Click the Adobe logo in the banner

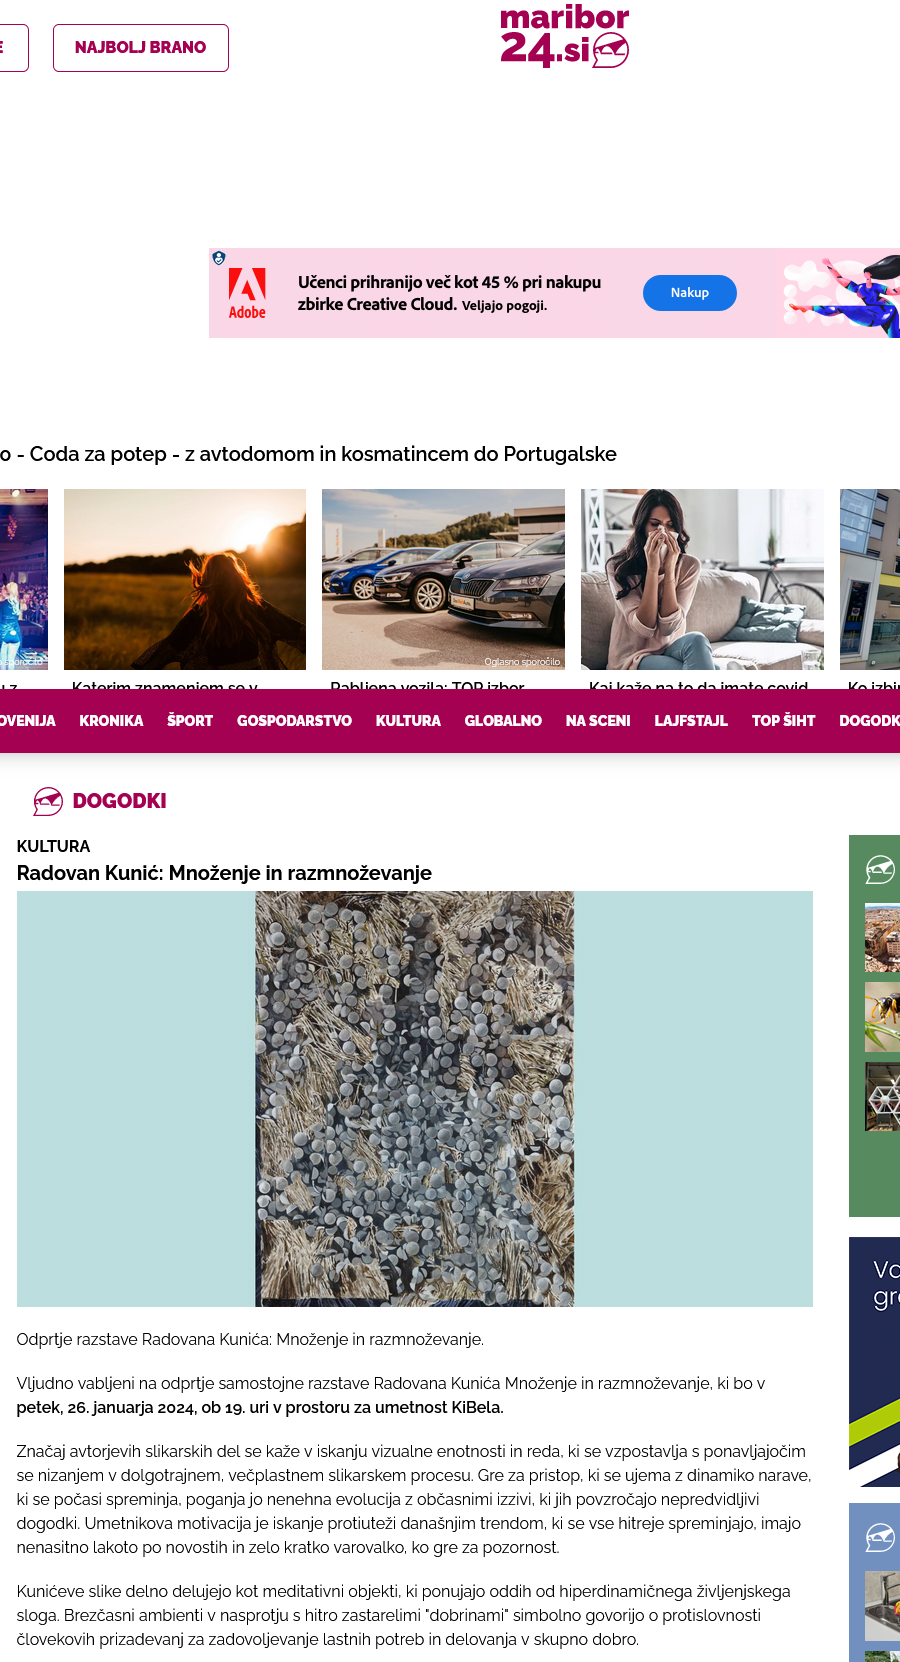[x=247, y=293]
